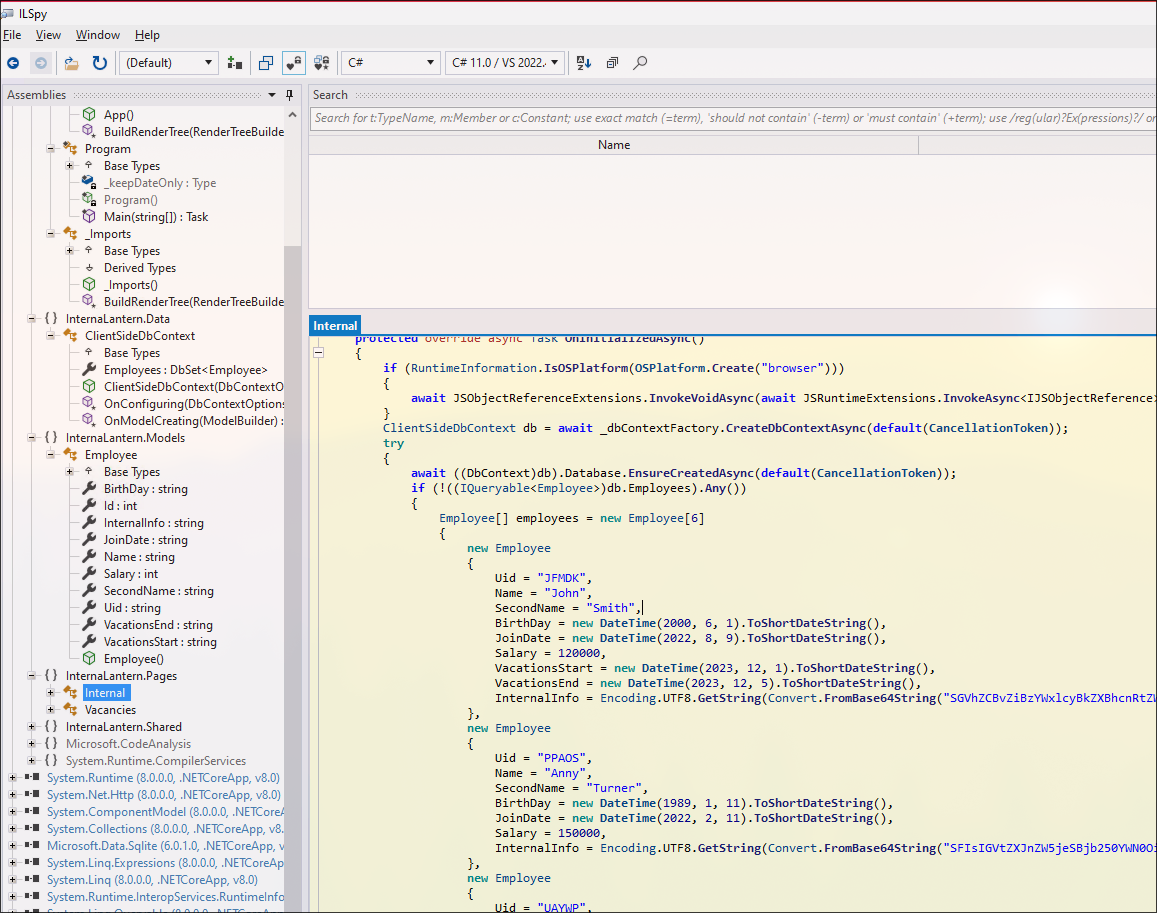Pin the Assemblies panel with pushpin icon

coord(290,95)
